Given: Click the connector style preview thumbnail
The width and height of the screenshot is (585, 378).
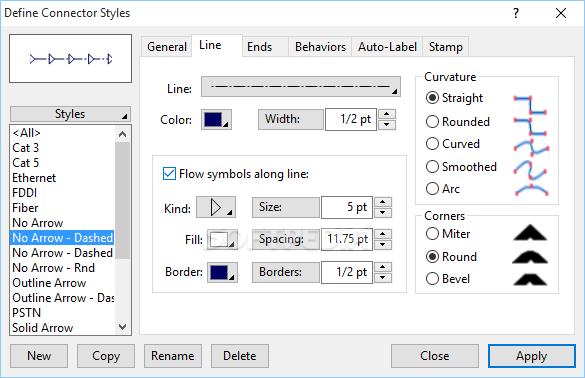Looking at the screenshot, I should click(x=71, y=59).
